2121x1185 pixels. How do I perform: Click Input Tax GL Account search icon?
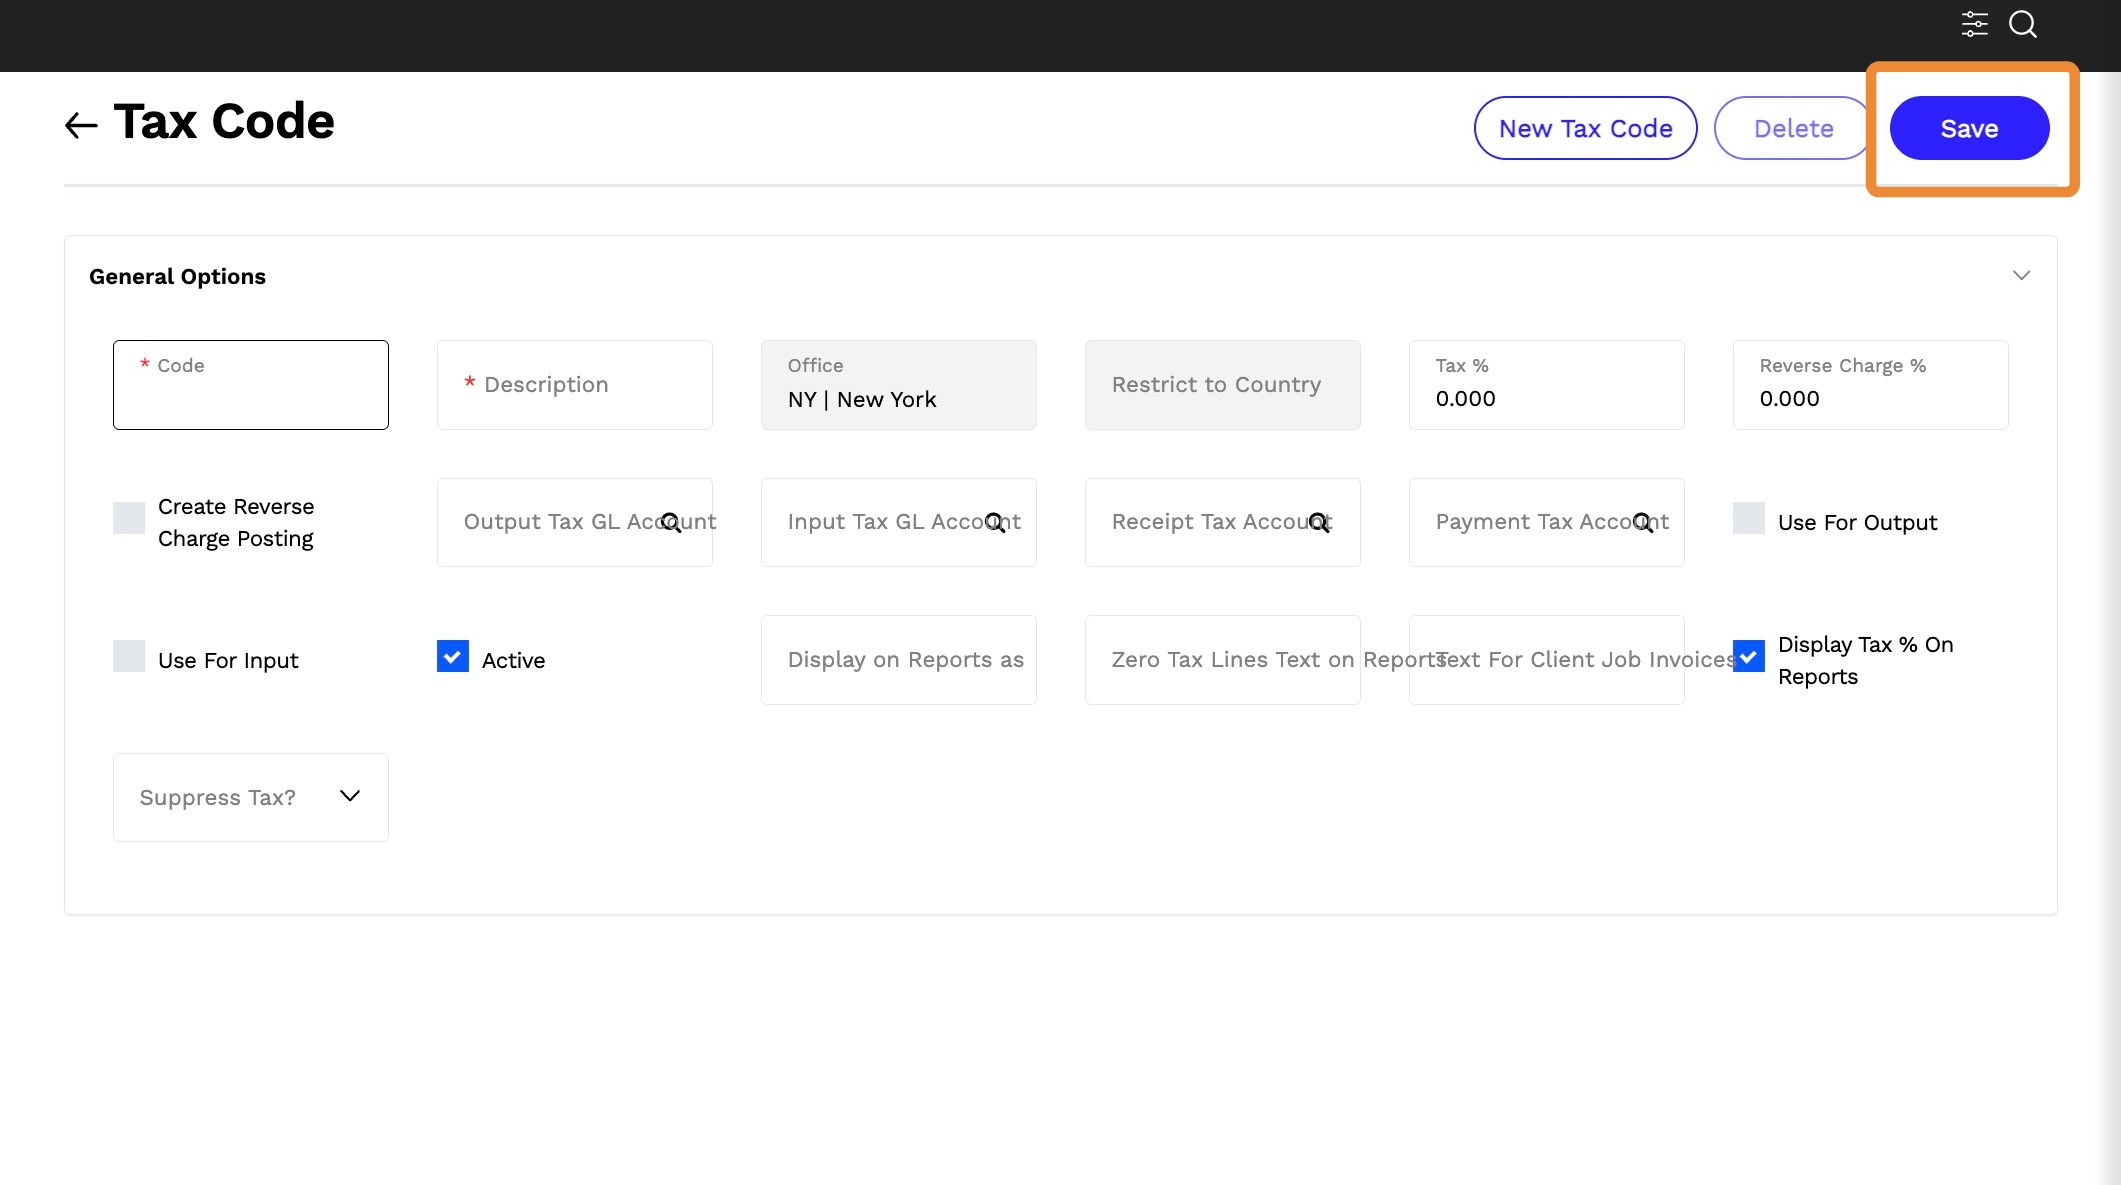995,522
